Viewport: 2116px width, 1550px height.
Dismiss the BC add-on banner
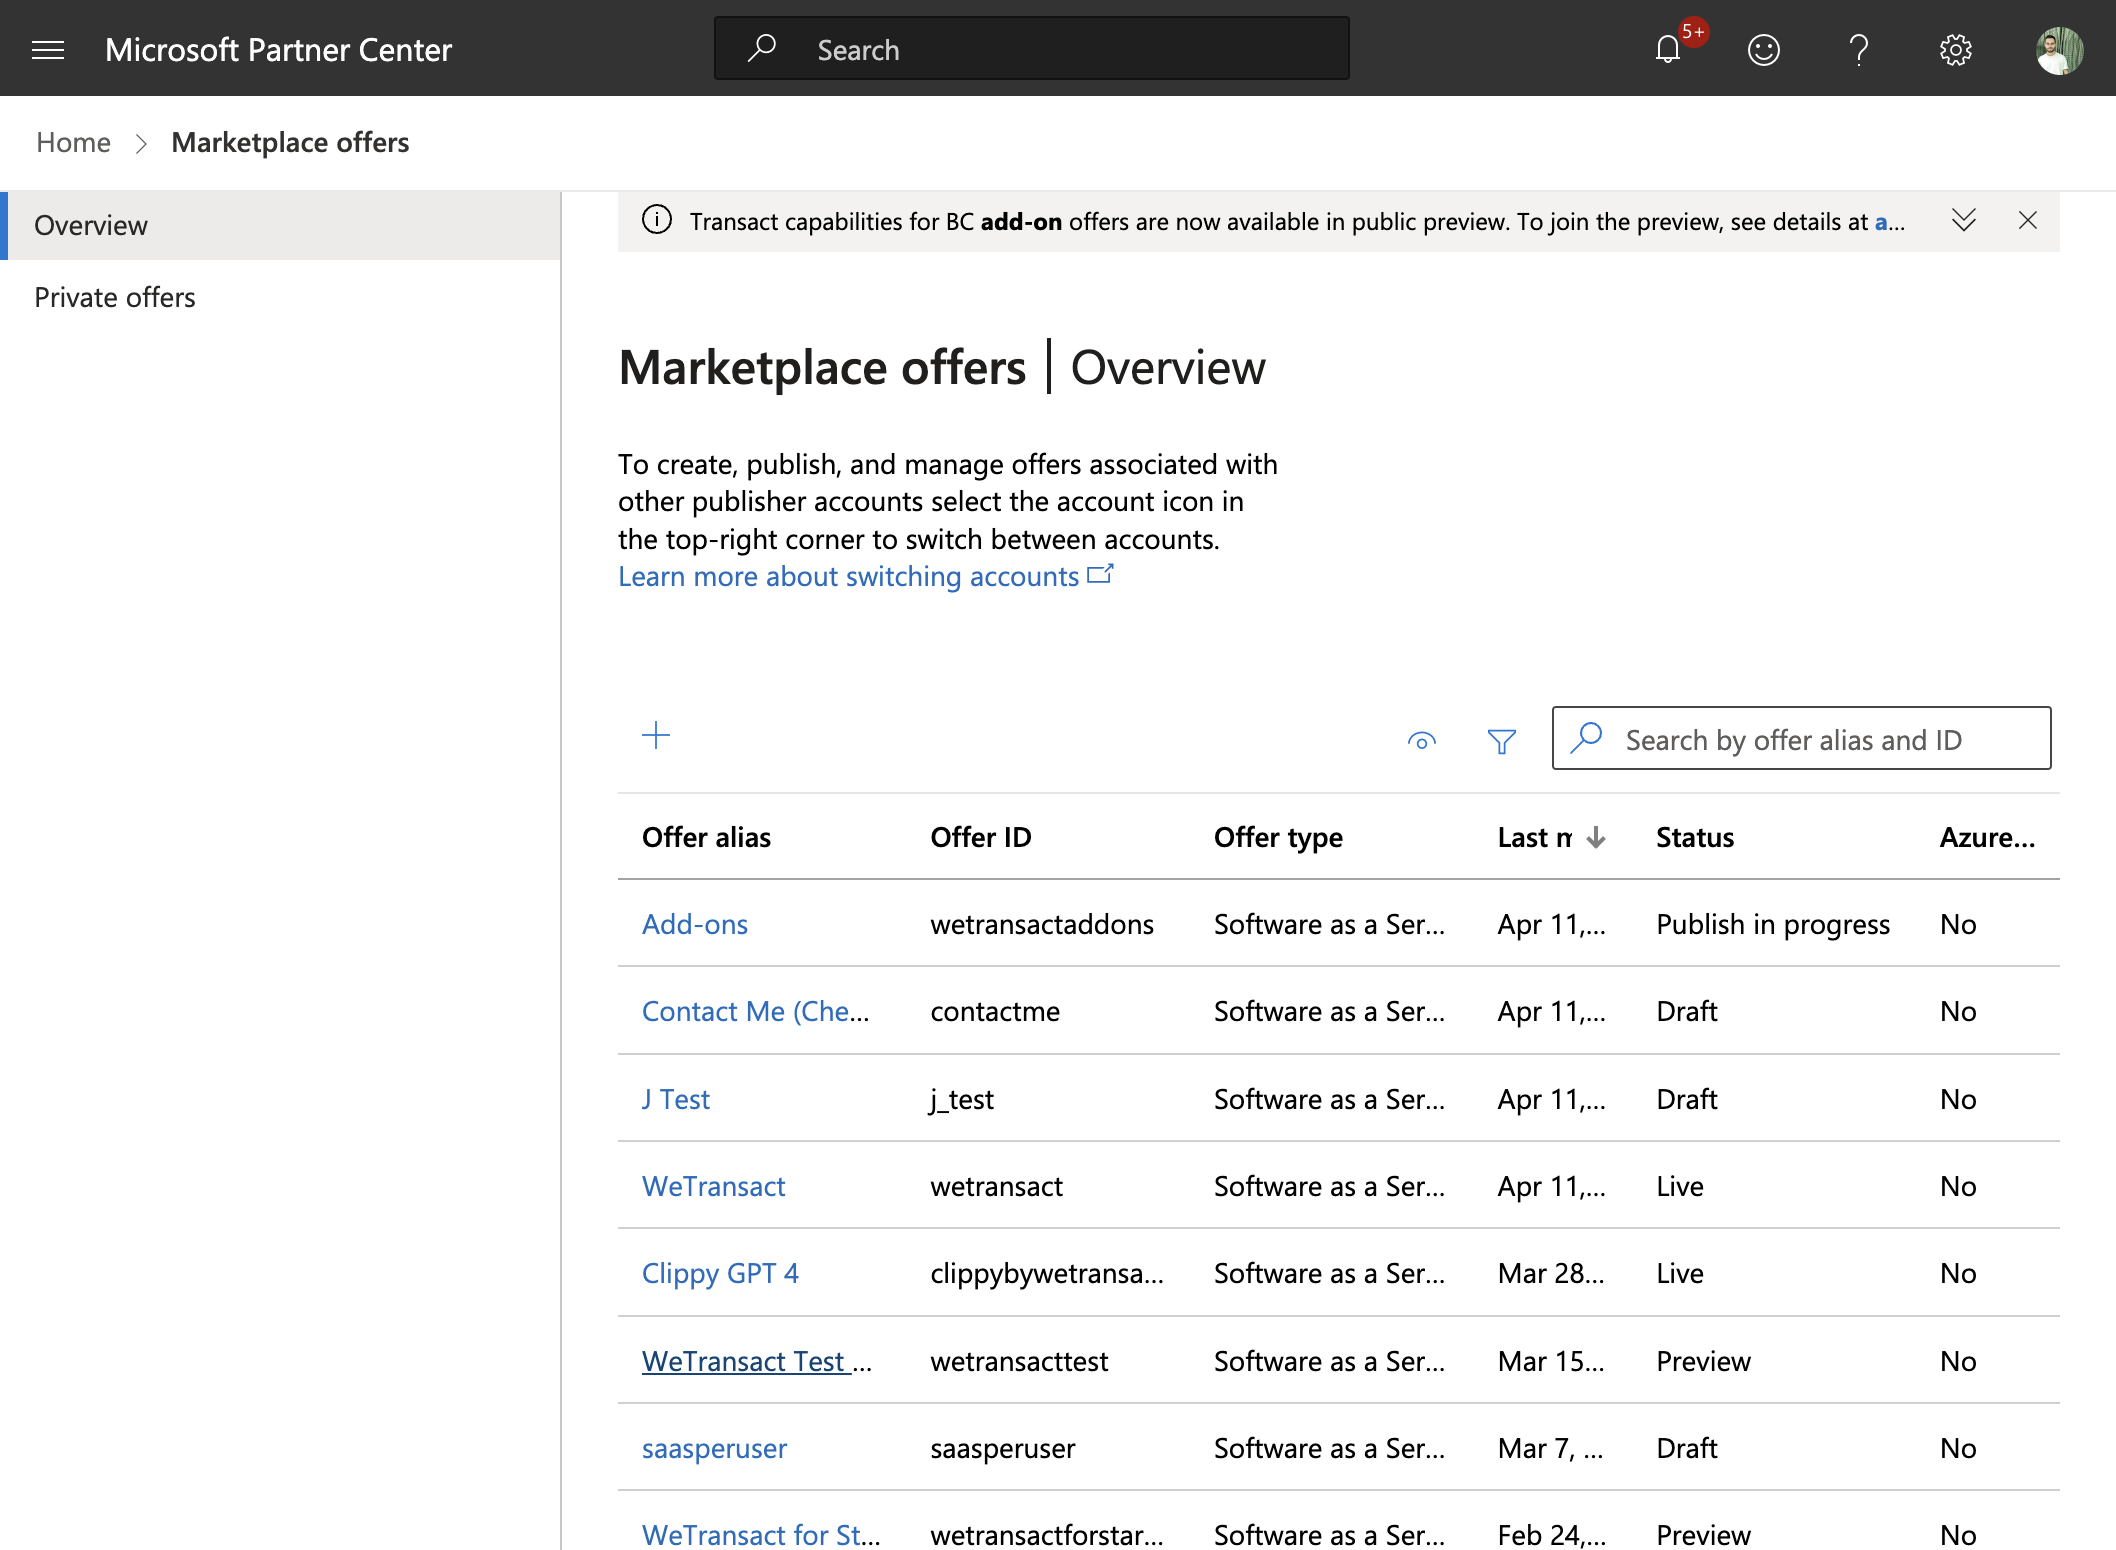click(2028, 220)
